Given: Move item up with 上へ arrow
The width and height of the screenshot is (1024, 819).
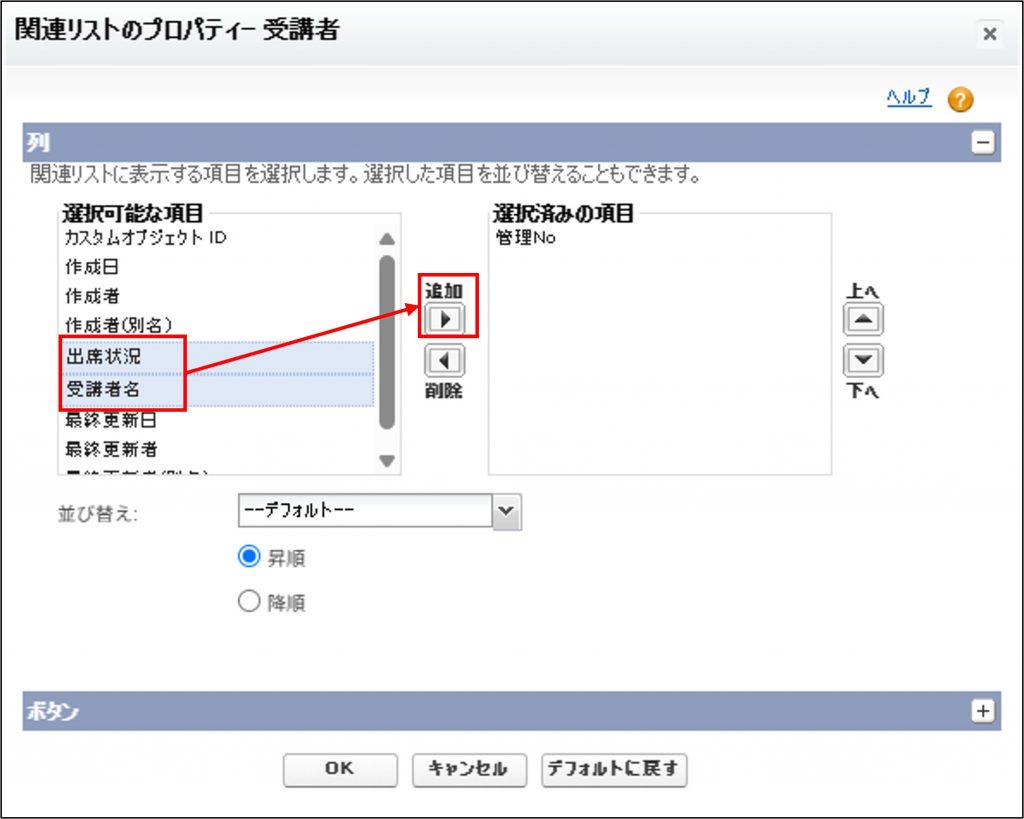Looking at the screenshot, I should (x=863, y=320).
